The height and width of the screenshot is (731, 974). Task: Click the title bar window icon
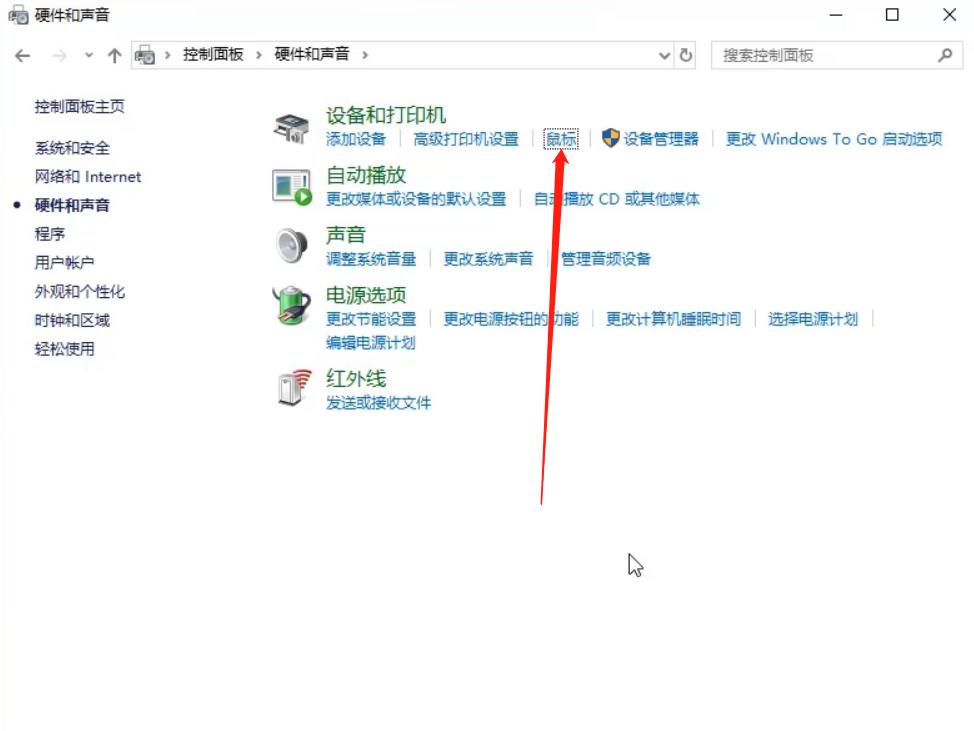pos(18,15)
